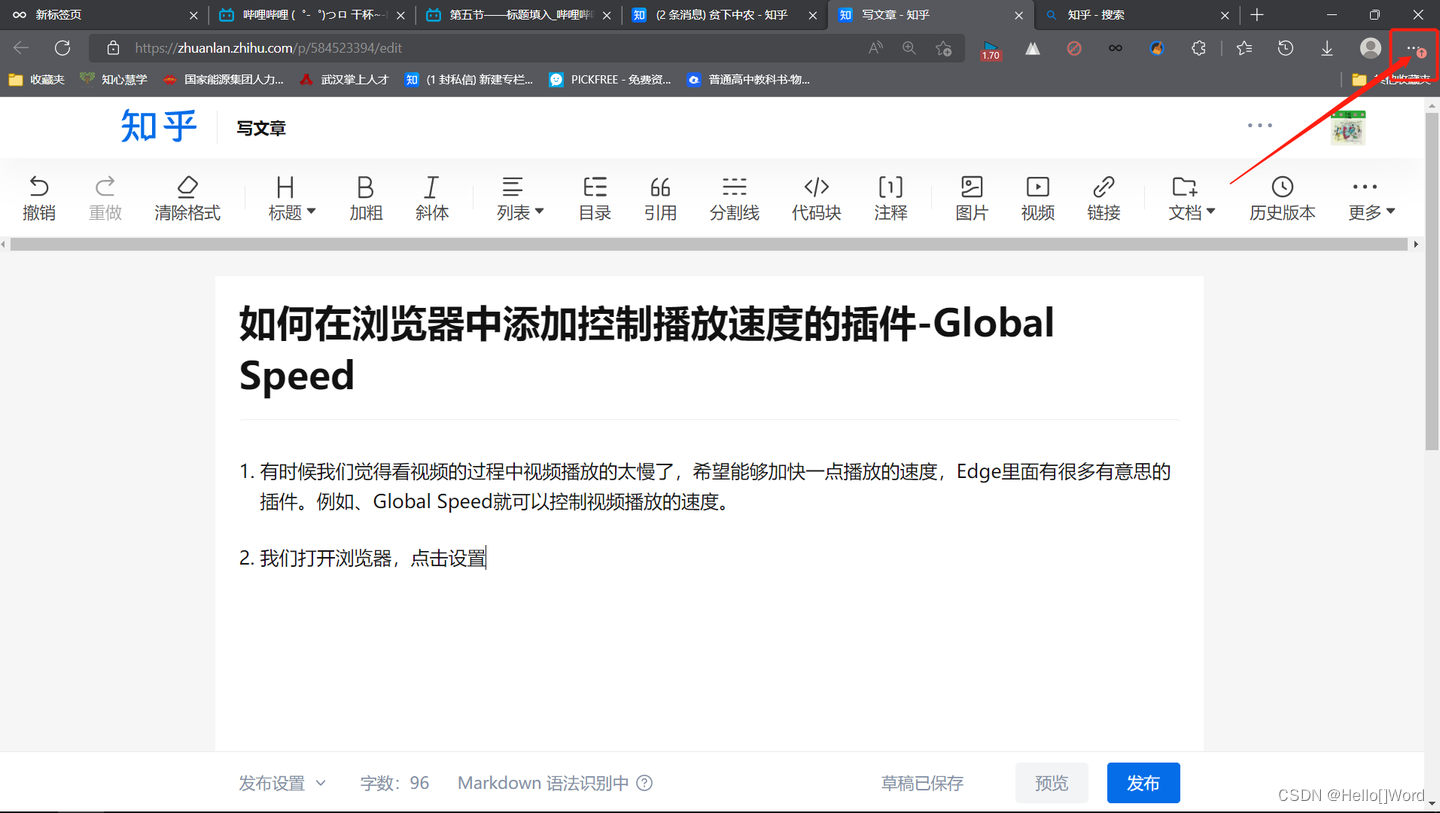
Task: Switch to the 知乎 - 搜索 tab
Action: click(1137, 15)
